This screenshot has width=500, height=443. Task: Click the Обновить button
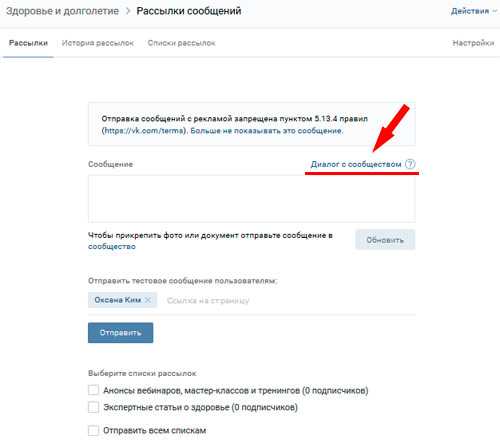(385, 240)
